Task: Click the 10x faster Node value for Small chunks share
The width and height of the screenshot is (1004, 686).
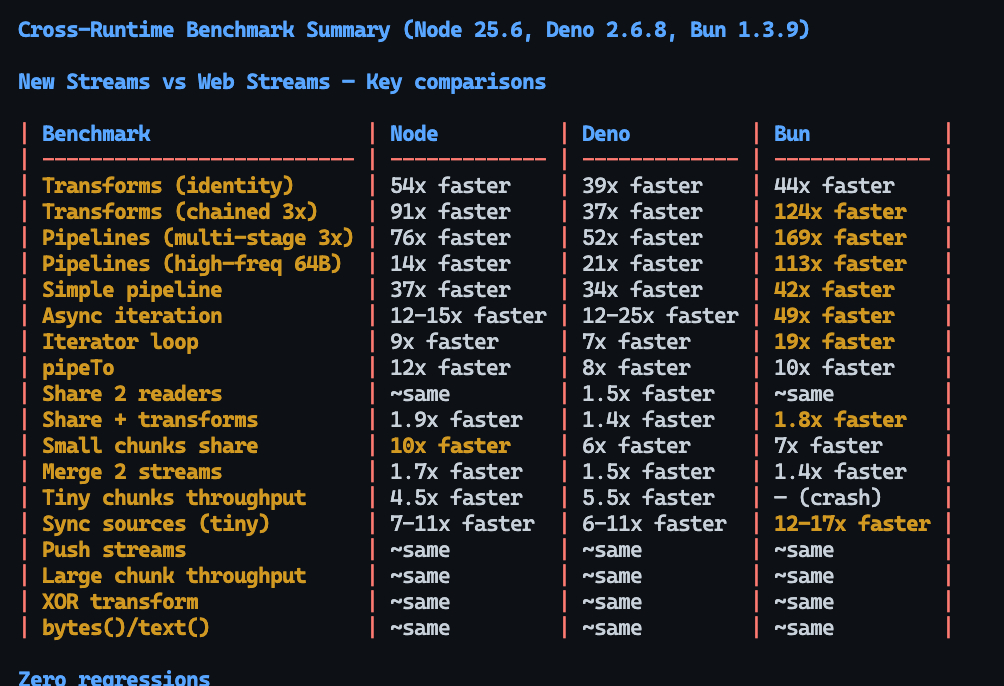Action: point(450,445)
